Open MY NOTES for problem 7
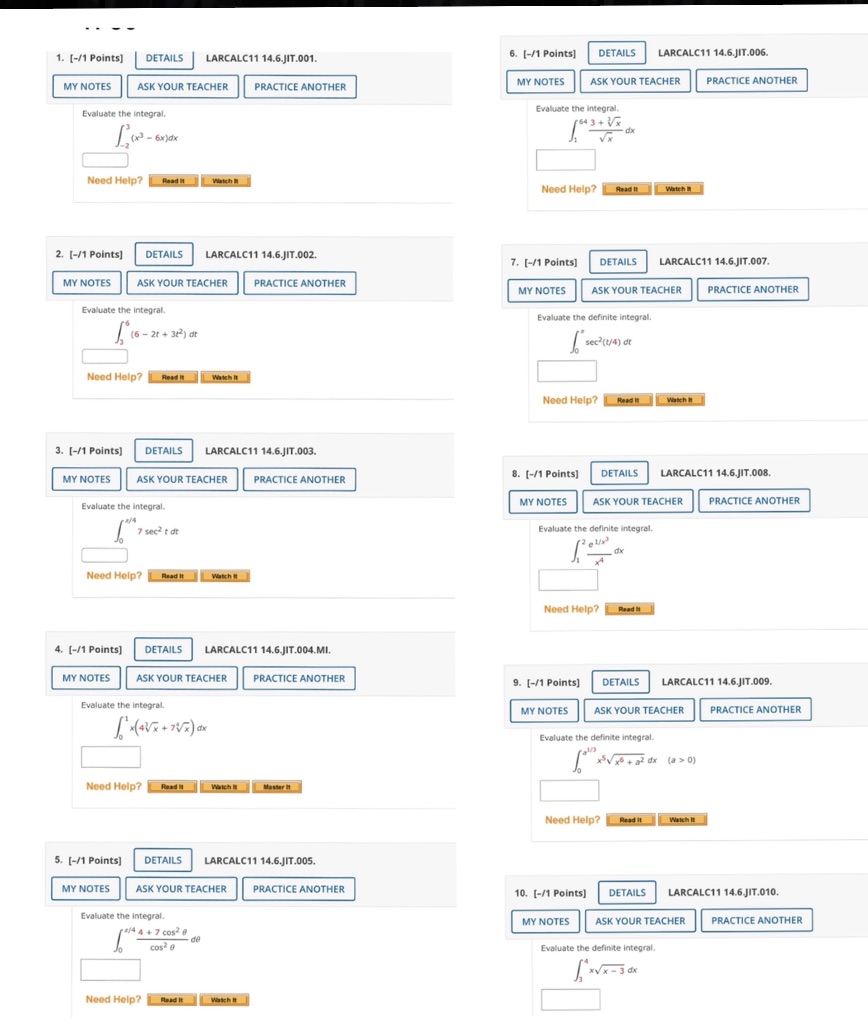The height and width of the screenshot is (1031, 868). 542,289
